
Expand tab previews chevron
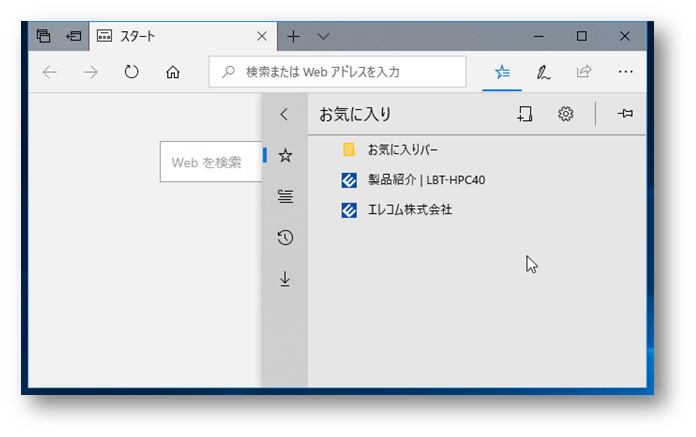point(323,36)
